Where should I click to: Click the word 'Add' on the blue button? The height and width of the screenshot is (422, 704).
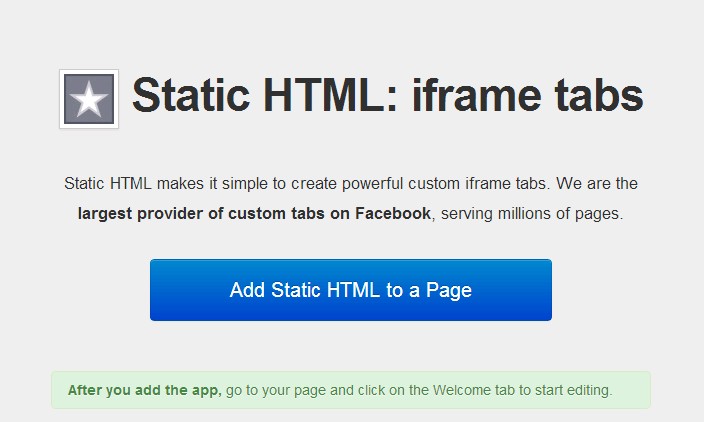246,291
